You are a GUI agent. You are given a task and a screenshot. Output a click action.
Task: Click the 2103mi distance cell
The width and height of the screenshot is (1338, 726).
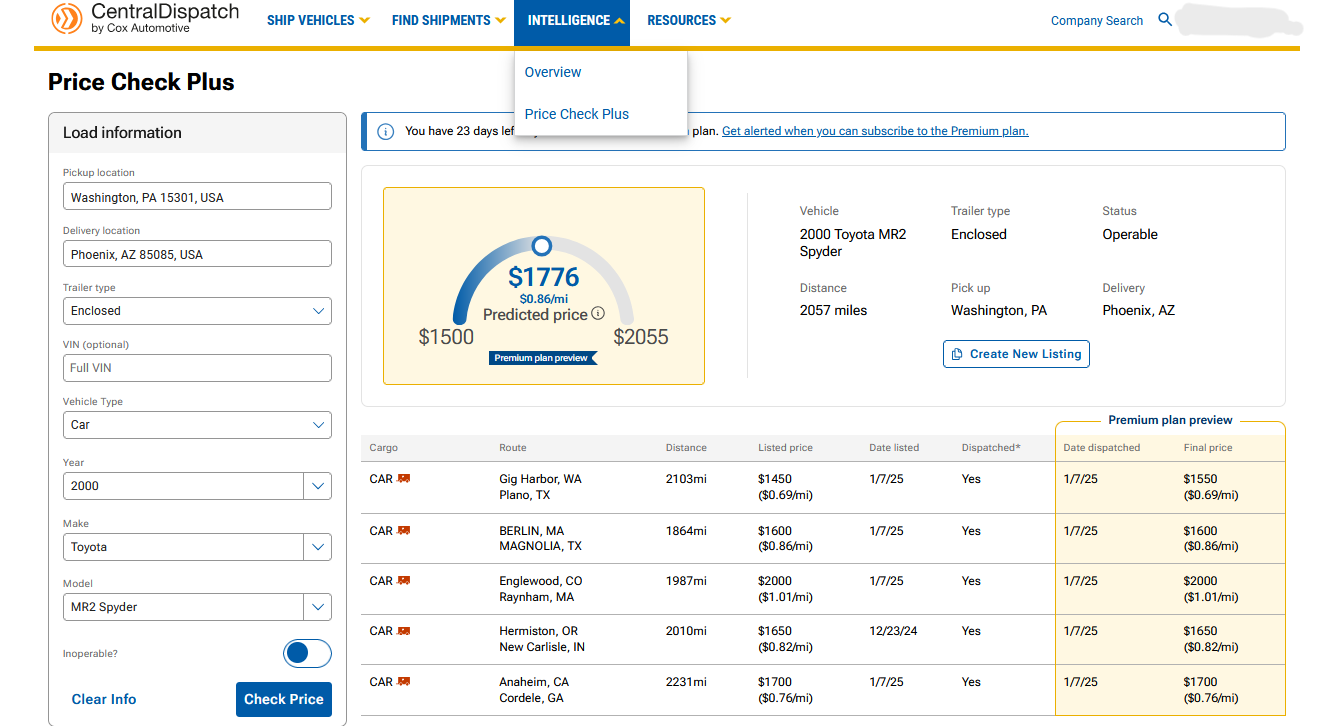[x=686, y=479]
